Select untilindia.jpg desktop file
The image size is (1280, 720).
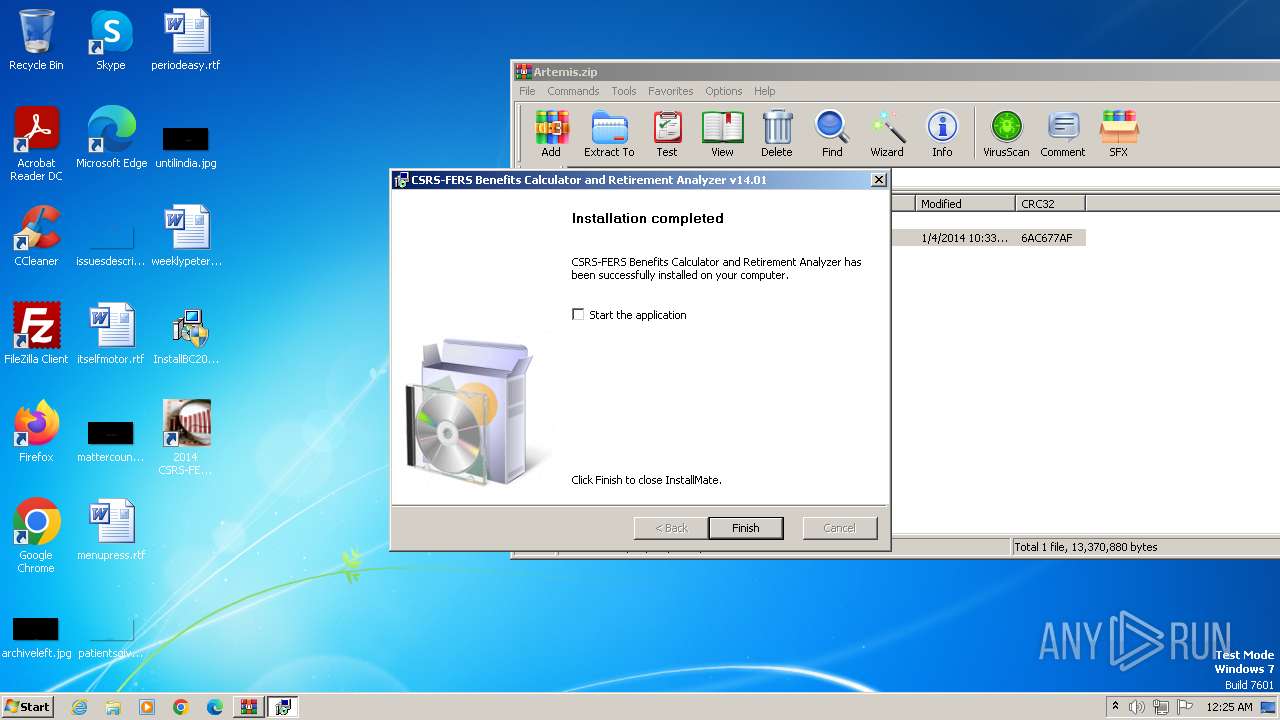coord(186,146)
